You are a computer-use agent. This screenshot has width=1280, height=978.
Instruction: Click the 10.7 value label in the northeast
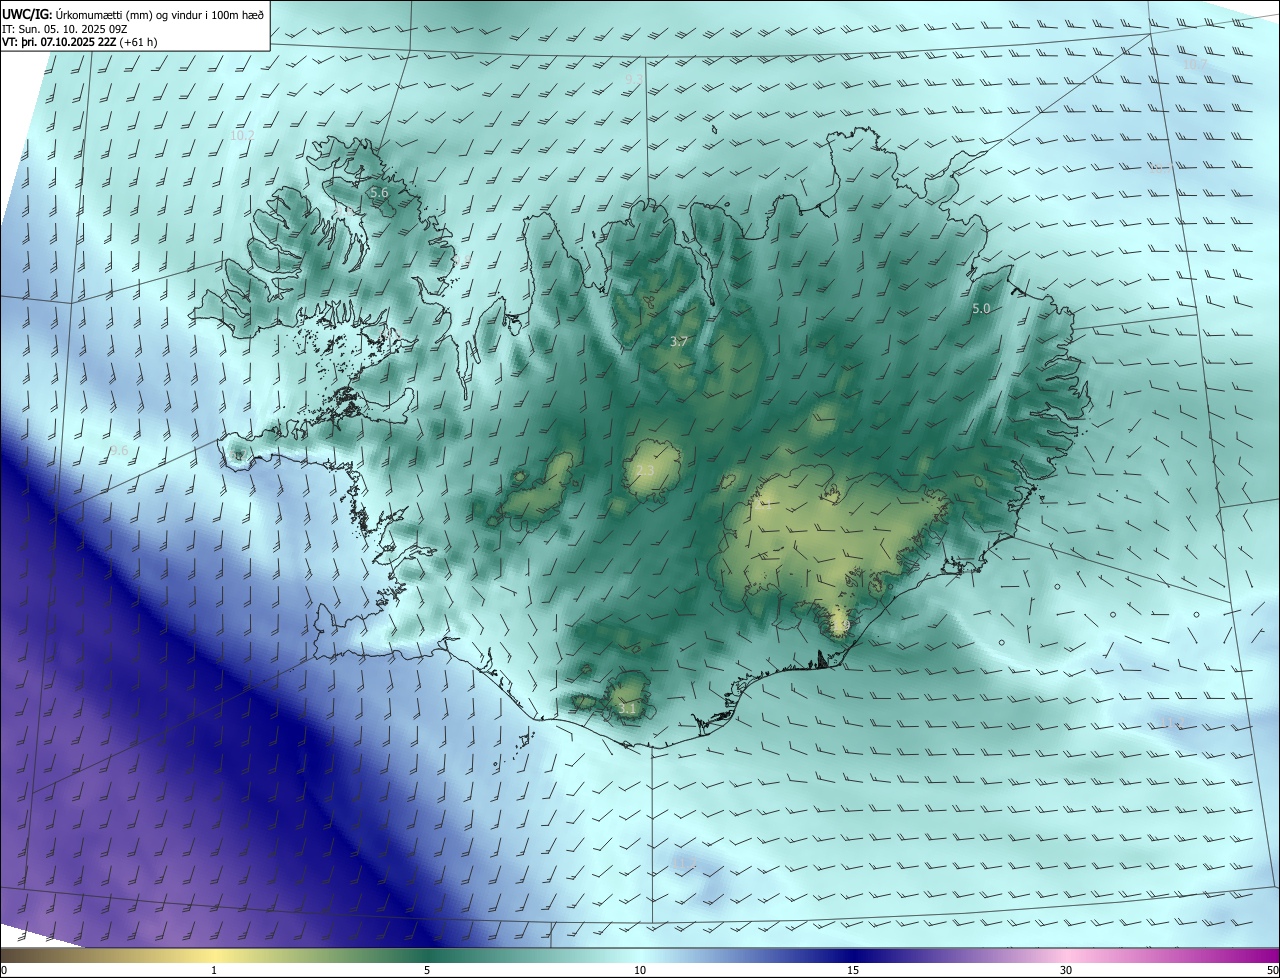click(1194, 64)
